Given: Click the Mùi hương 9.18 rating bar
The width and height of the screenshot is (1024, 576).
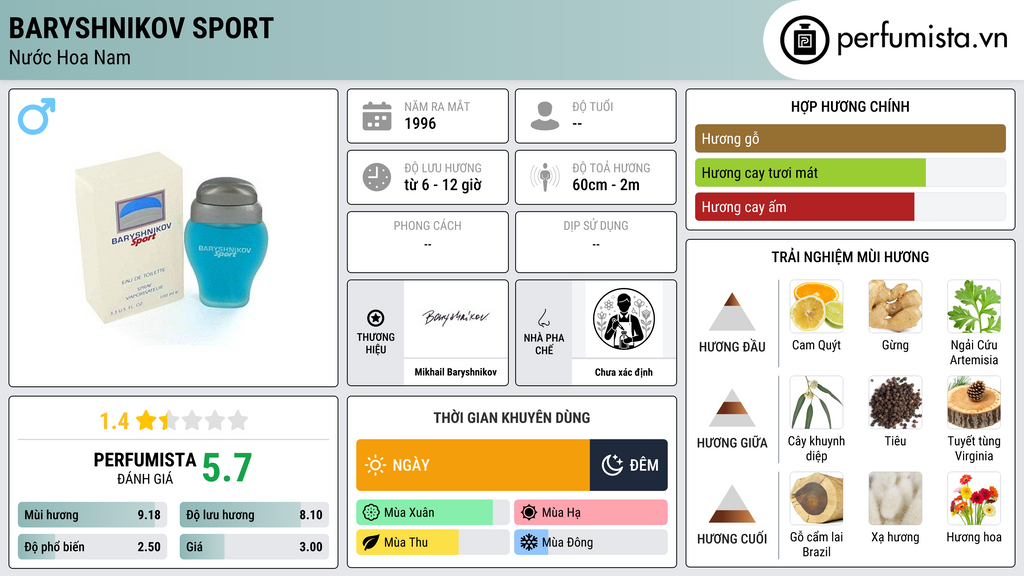Looking at the screenshot, I should pyautogui.click(x=93, y=515).
